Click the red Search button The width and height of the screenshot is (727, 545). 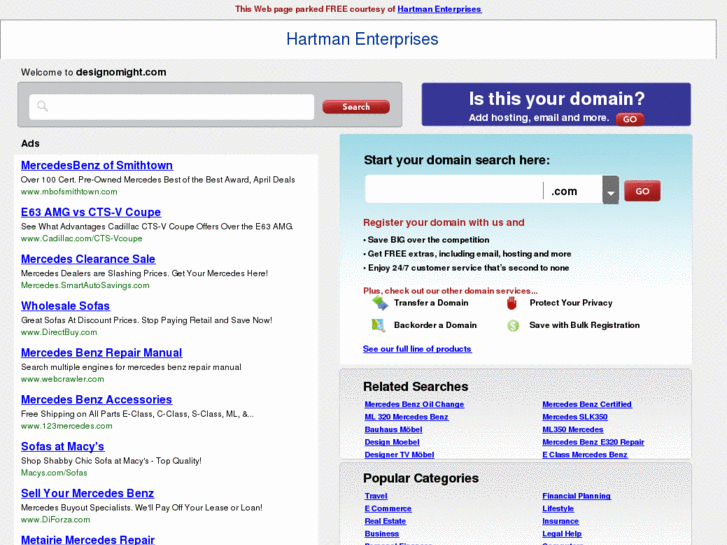click(x=356, y=107)
